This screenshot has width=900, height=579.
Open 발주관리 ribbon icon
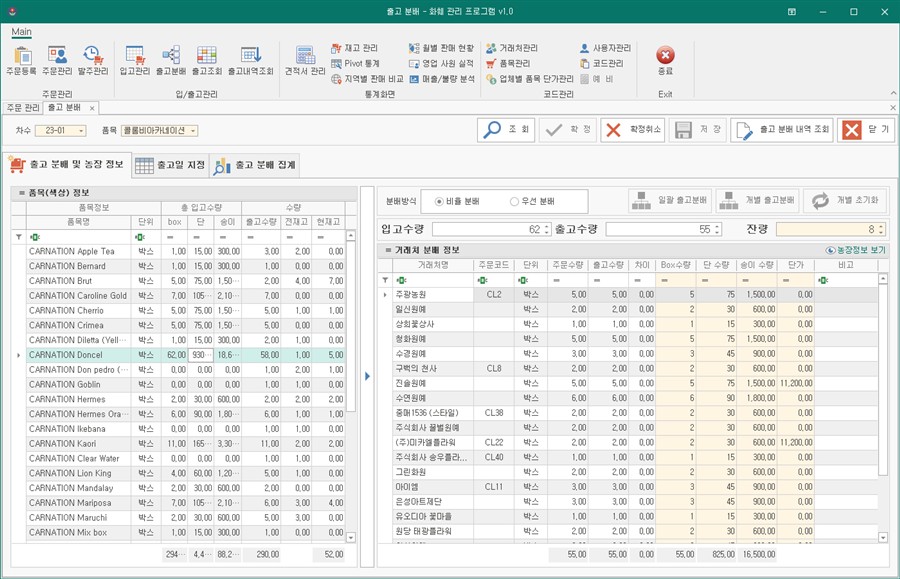[93, 61]
